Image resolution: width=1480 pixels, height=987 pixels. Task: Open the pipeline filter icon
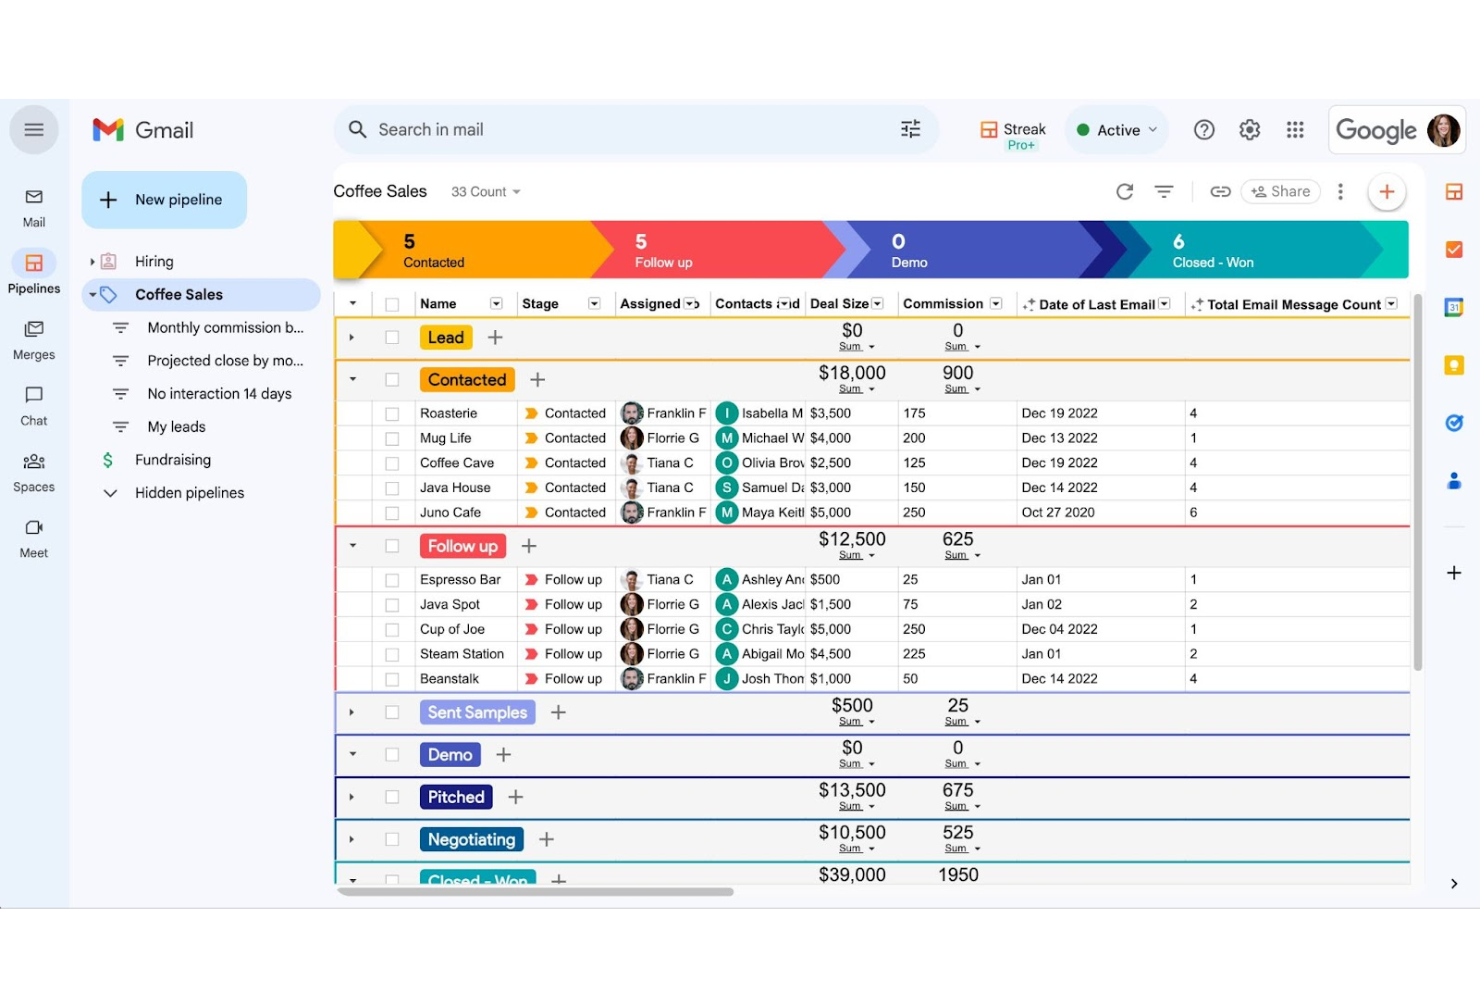1164,191
